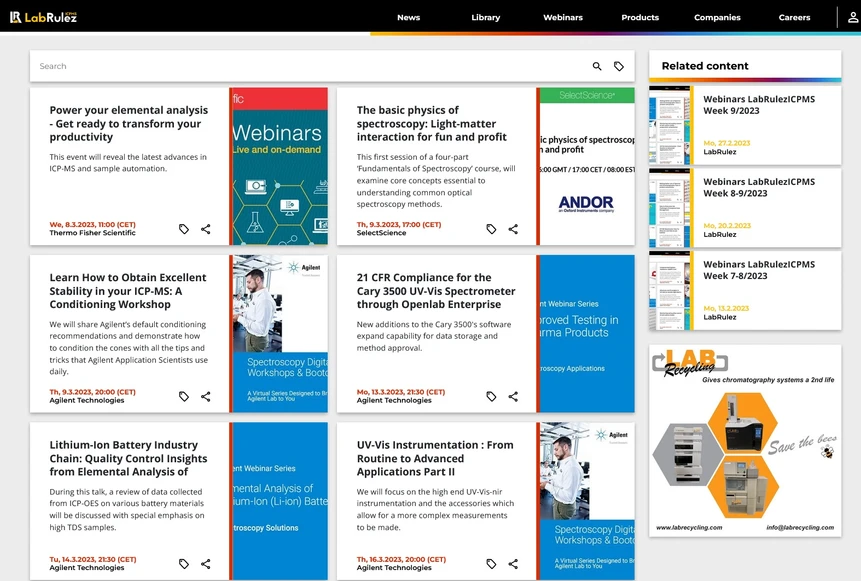Tag the Lithium-Ion Battery webinar card

(x=184, y=564)
